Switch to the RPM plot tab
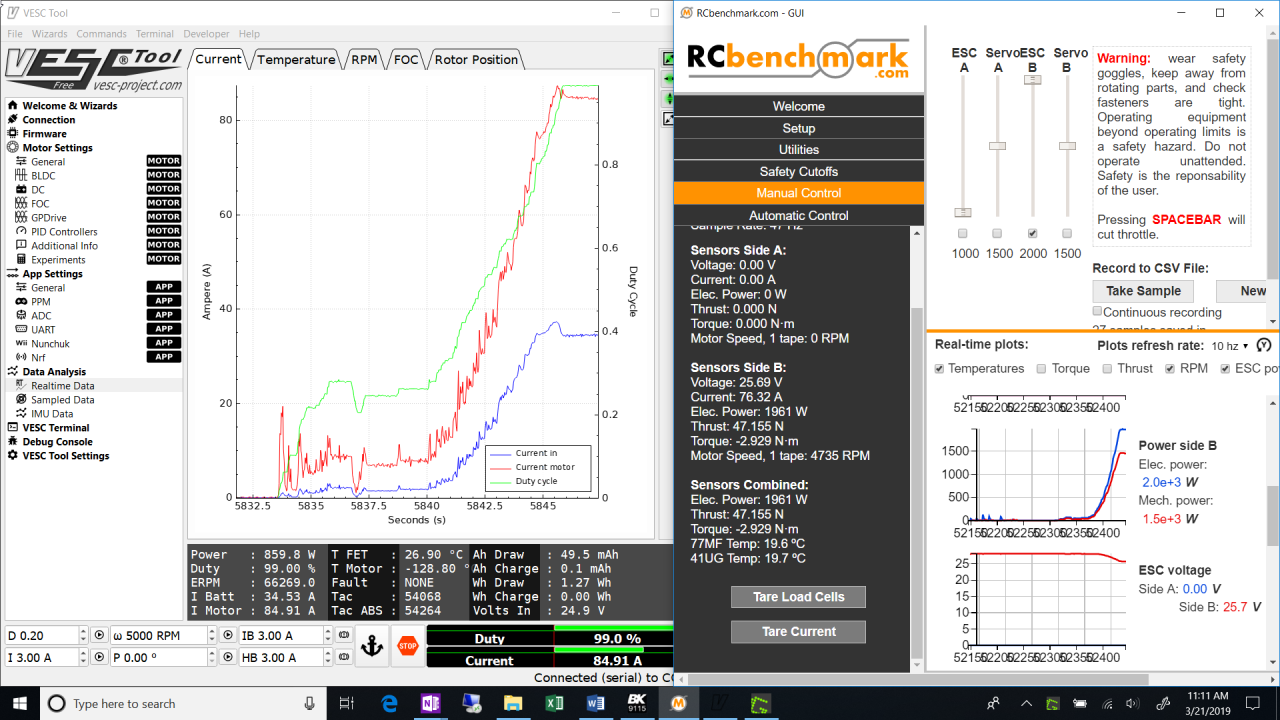 [x=364, y=59]
